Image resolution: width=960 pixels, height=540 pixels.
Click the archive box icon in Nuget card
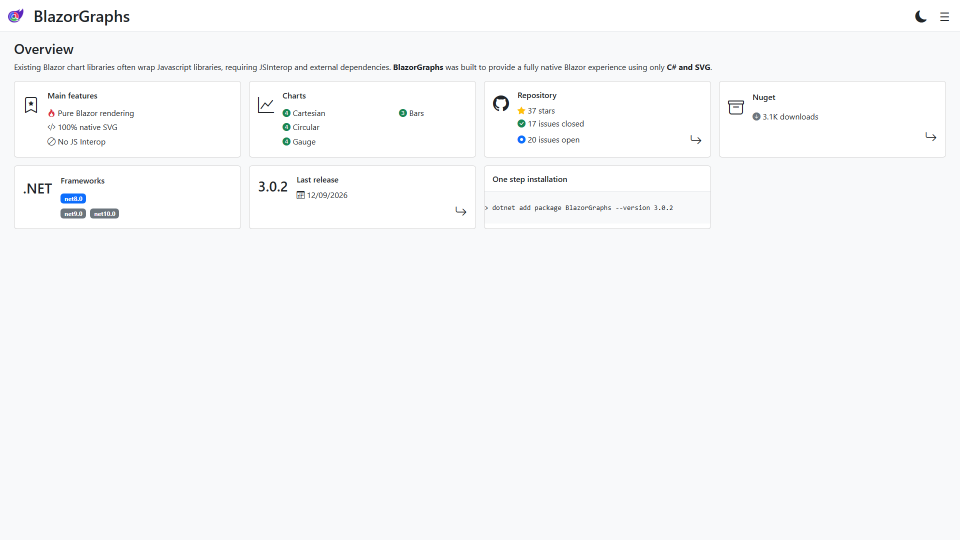(x=736, y=107)
